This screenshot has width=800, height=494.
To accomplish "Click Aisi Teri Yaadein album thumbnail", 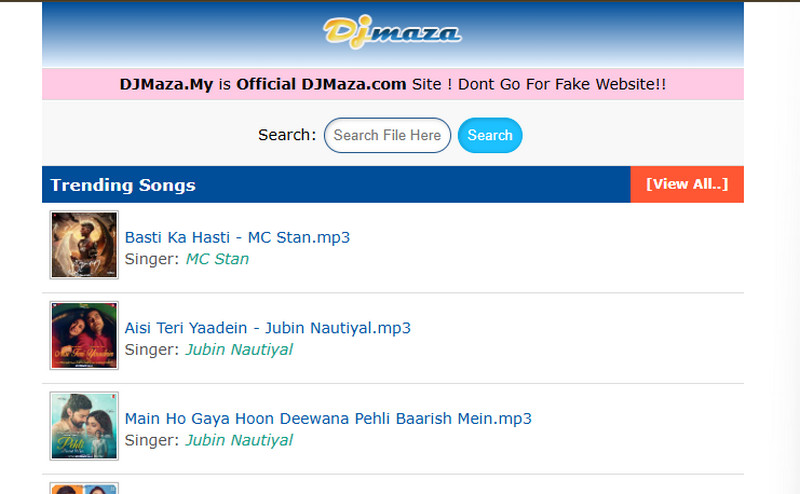I will (x=84, y=335).
